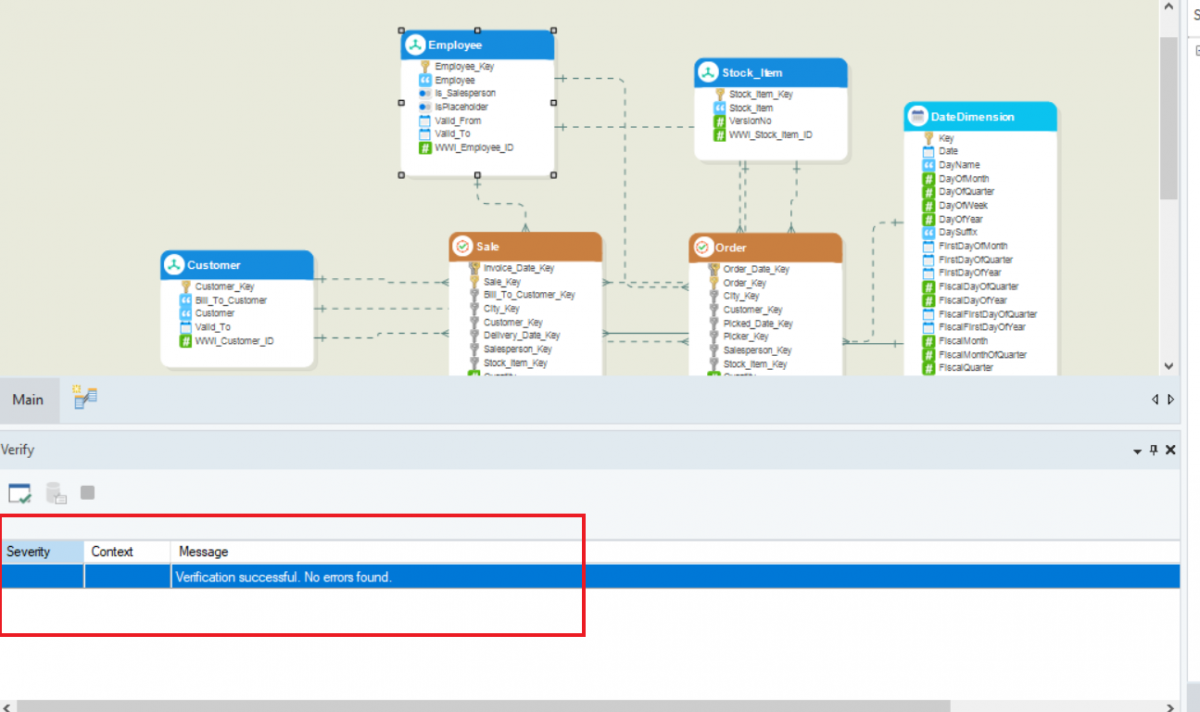Screen dimensions: 1200x712
Task: Click the Message column header
Action: (x=203, y=551)
